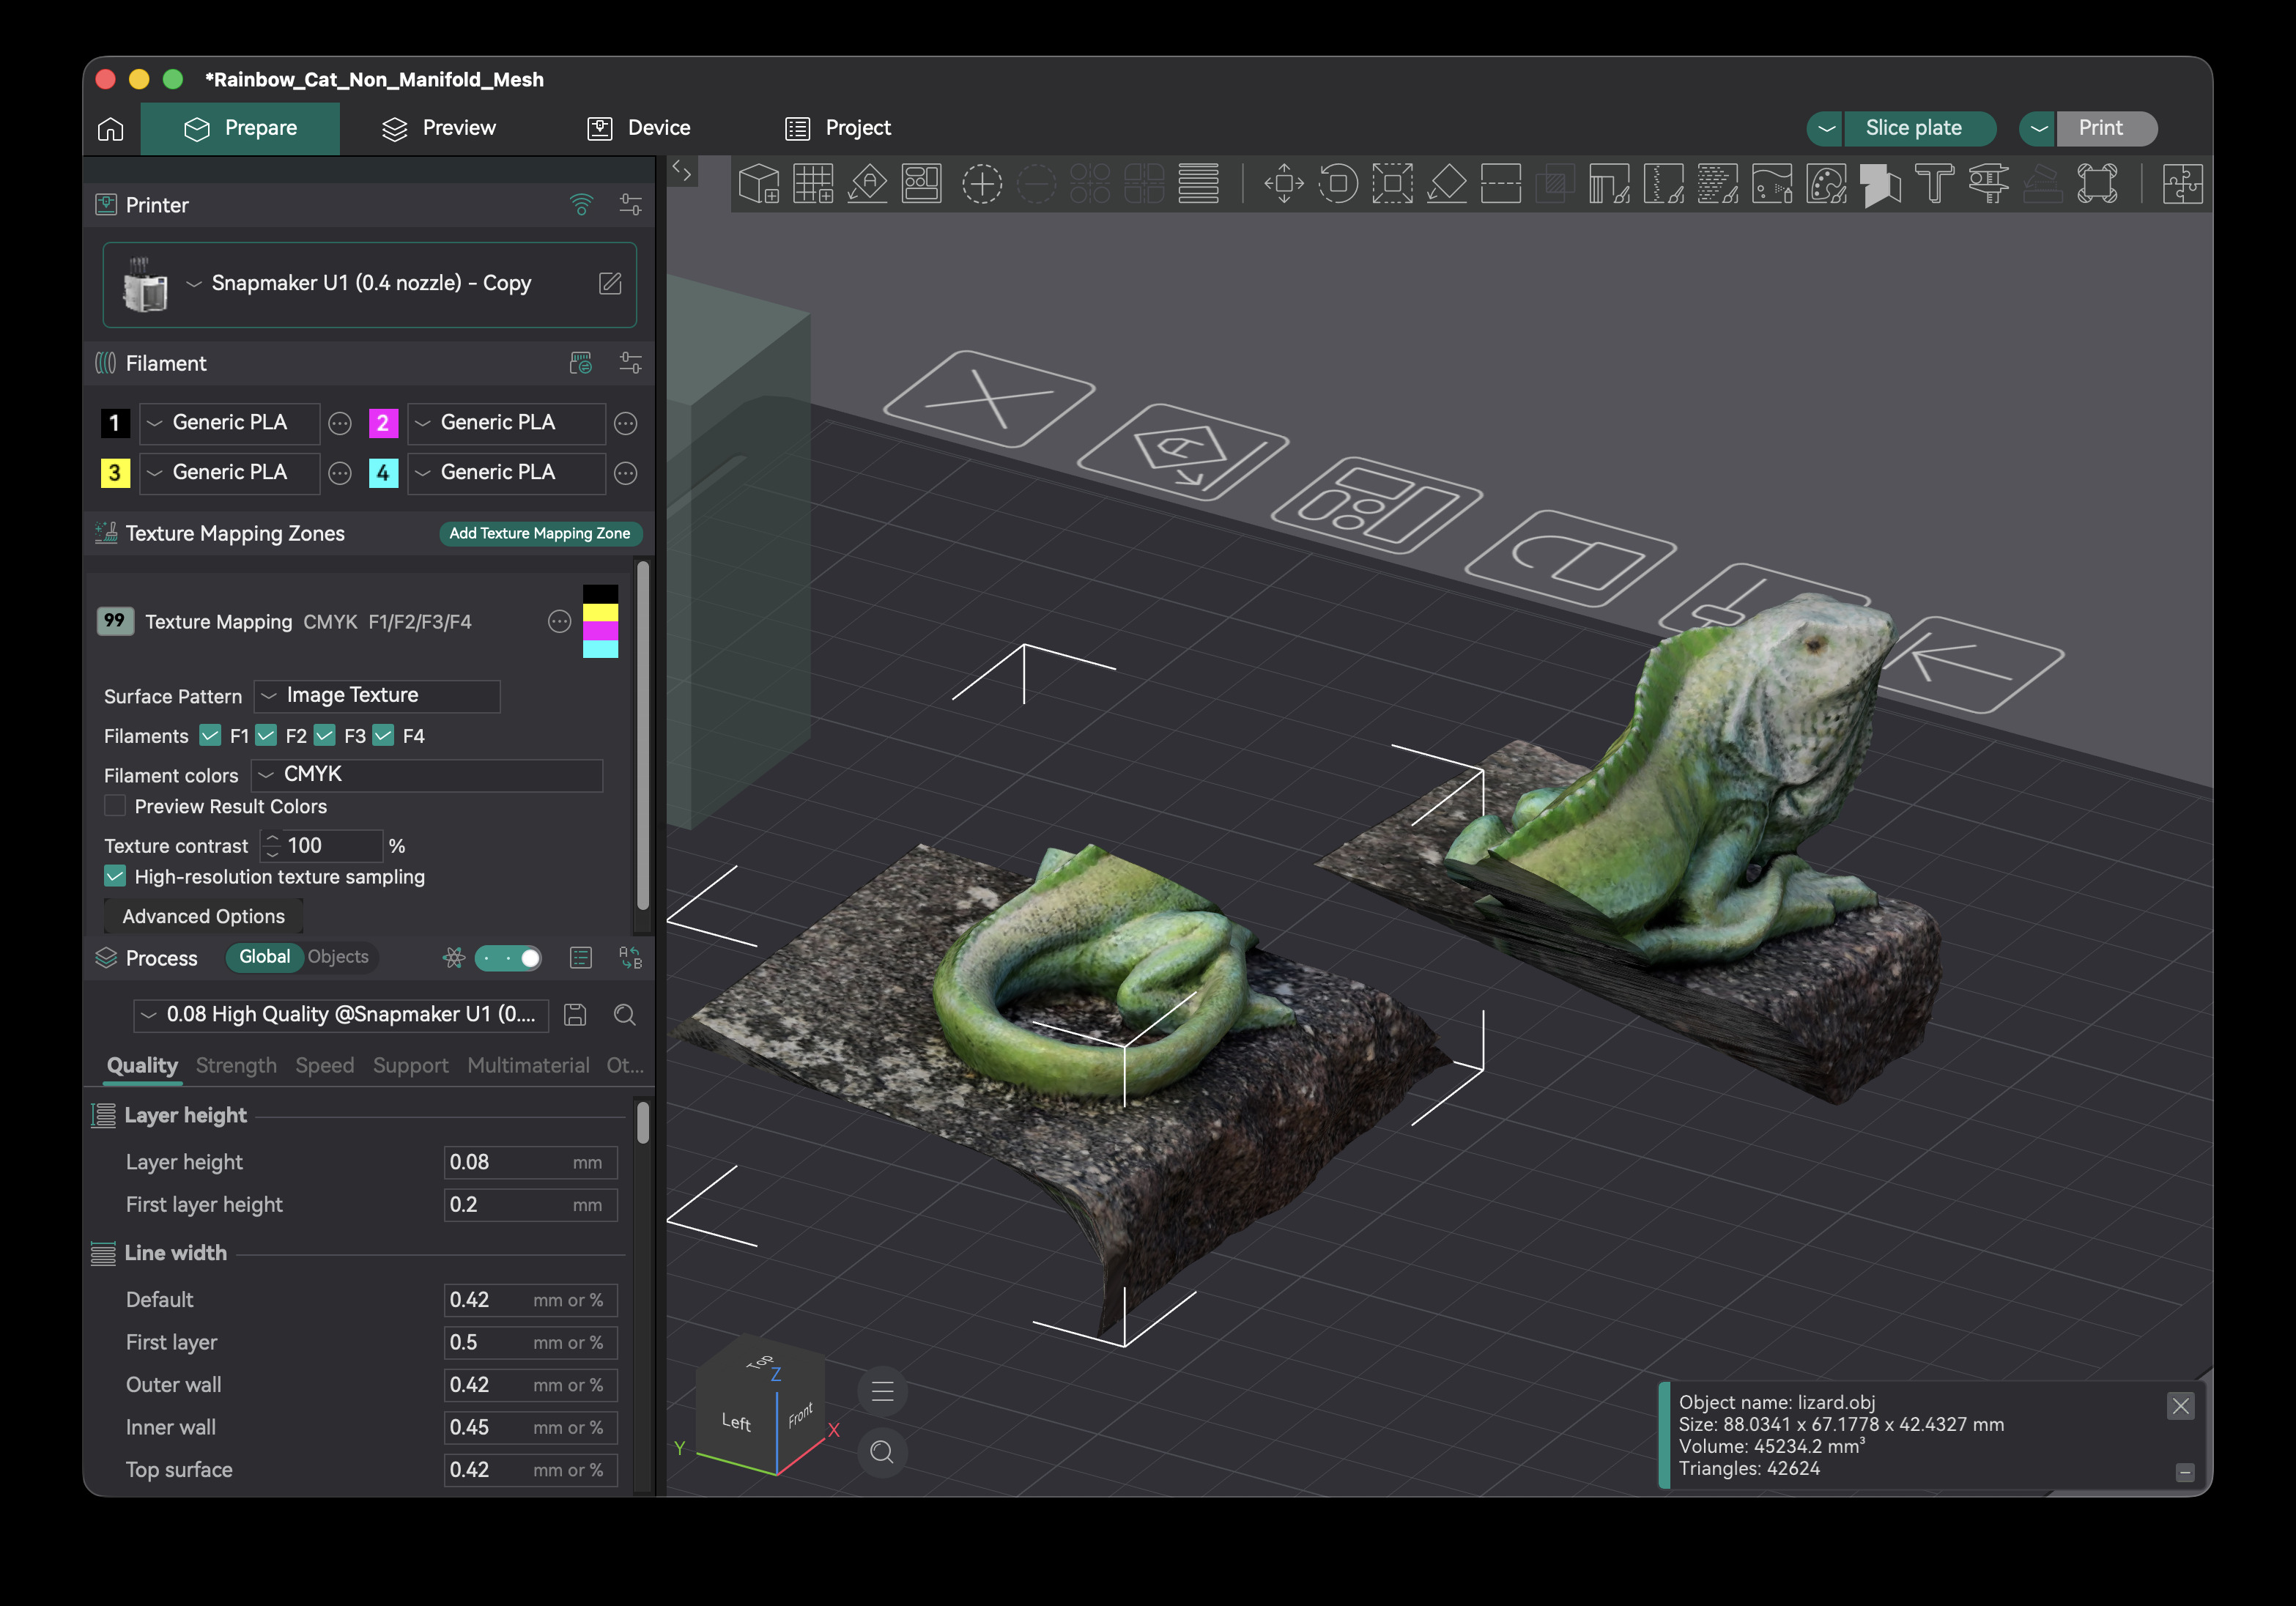Toggle the F2 filament checkbox
The image size is (2296, 1606).
[266, 736]
